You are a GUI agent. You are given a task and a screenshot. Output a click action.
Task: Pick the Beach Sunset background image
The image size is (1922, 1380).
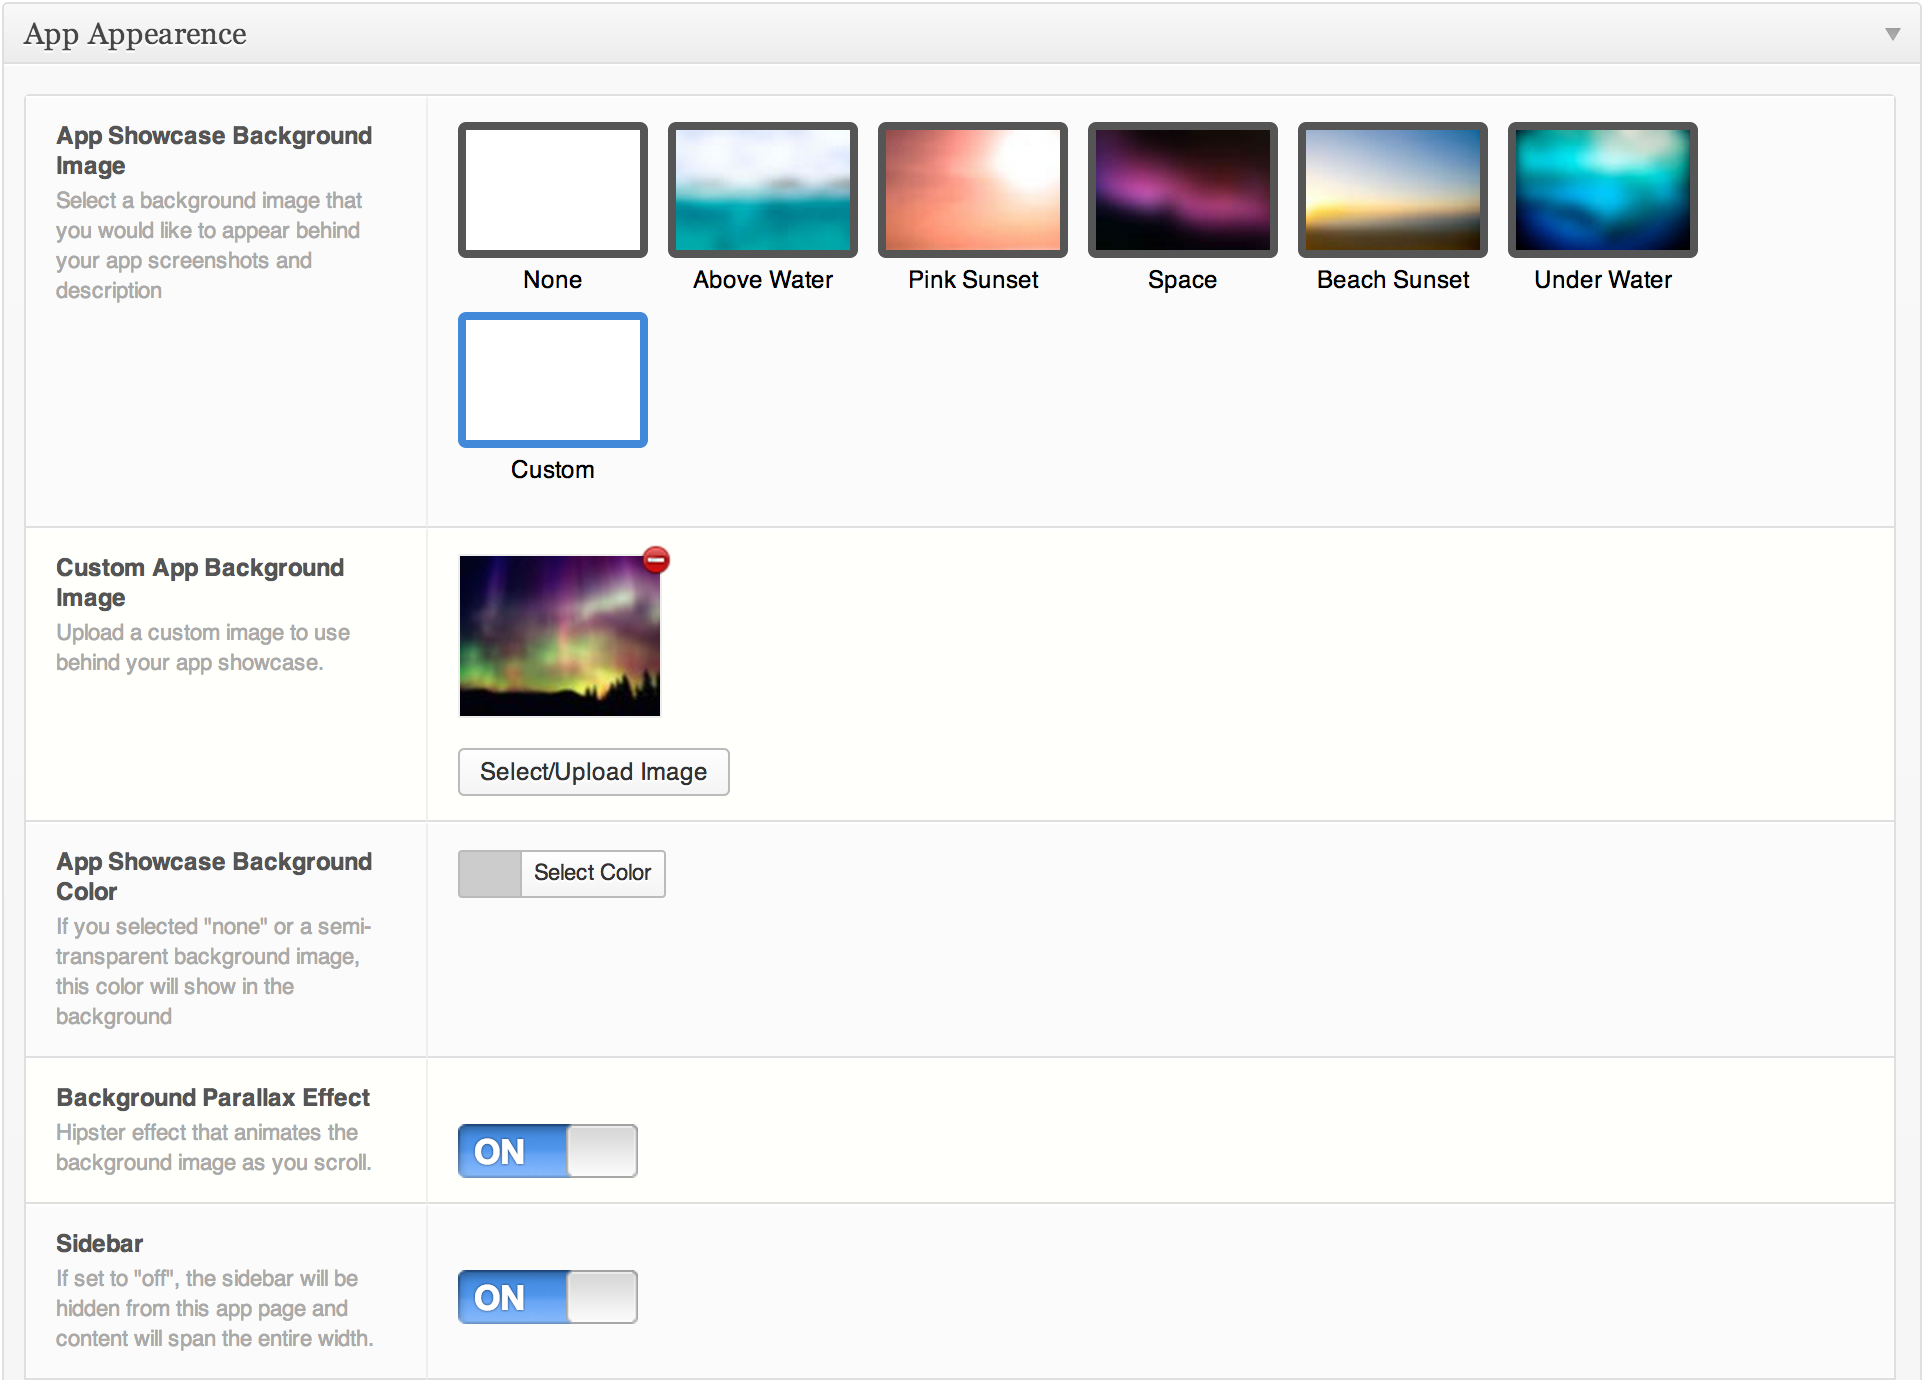click(1393, 190)
